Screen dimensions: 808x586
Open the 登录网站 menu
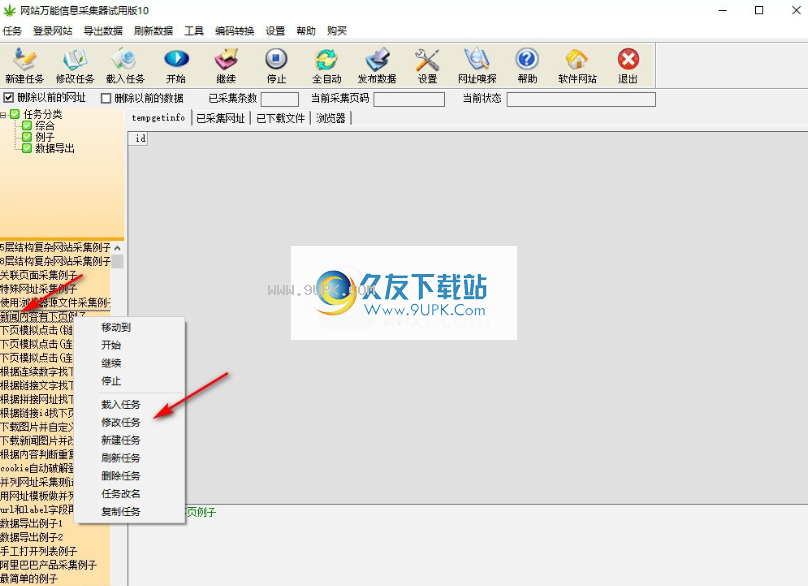coord(53,31)
